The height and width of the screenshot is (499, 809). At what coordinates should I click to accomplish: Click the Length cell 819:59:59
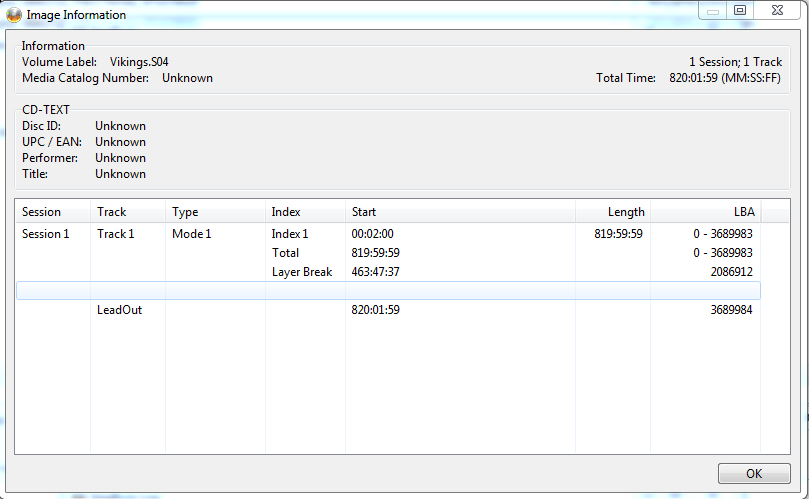(x=618, y=234)
